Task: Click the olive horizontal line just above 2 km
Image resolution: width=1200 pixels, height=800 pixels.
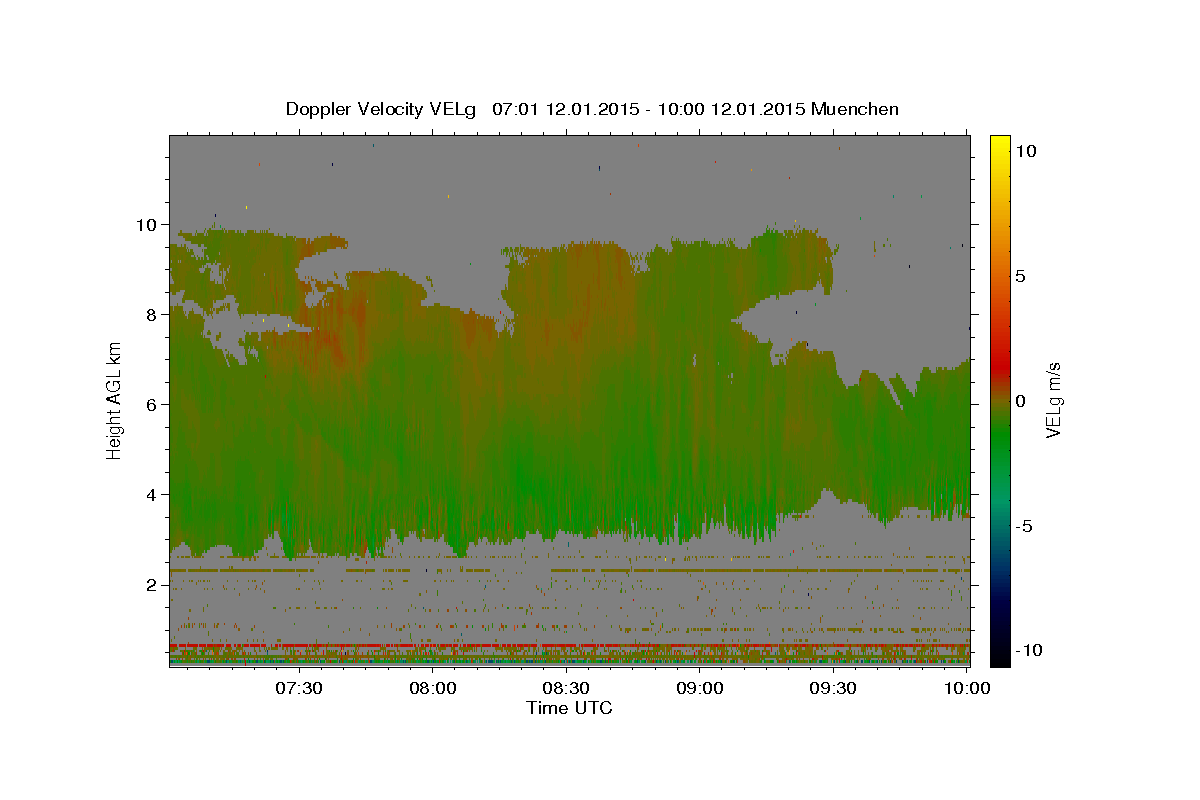Action: pos(570,571)
